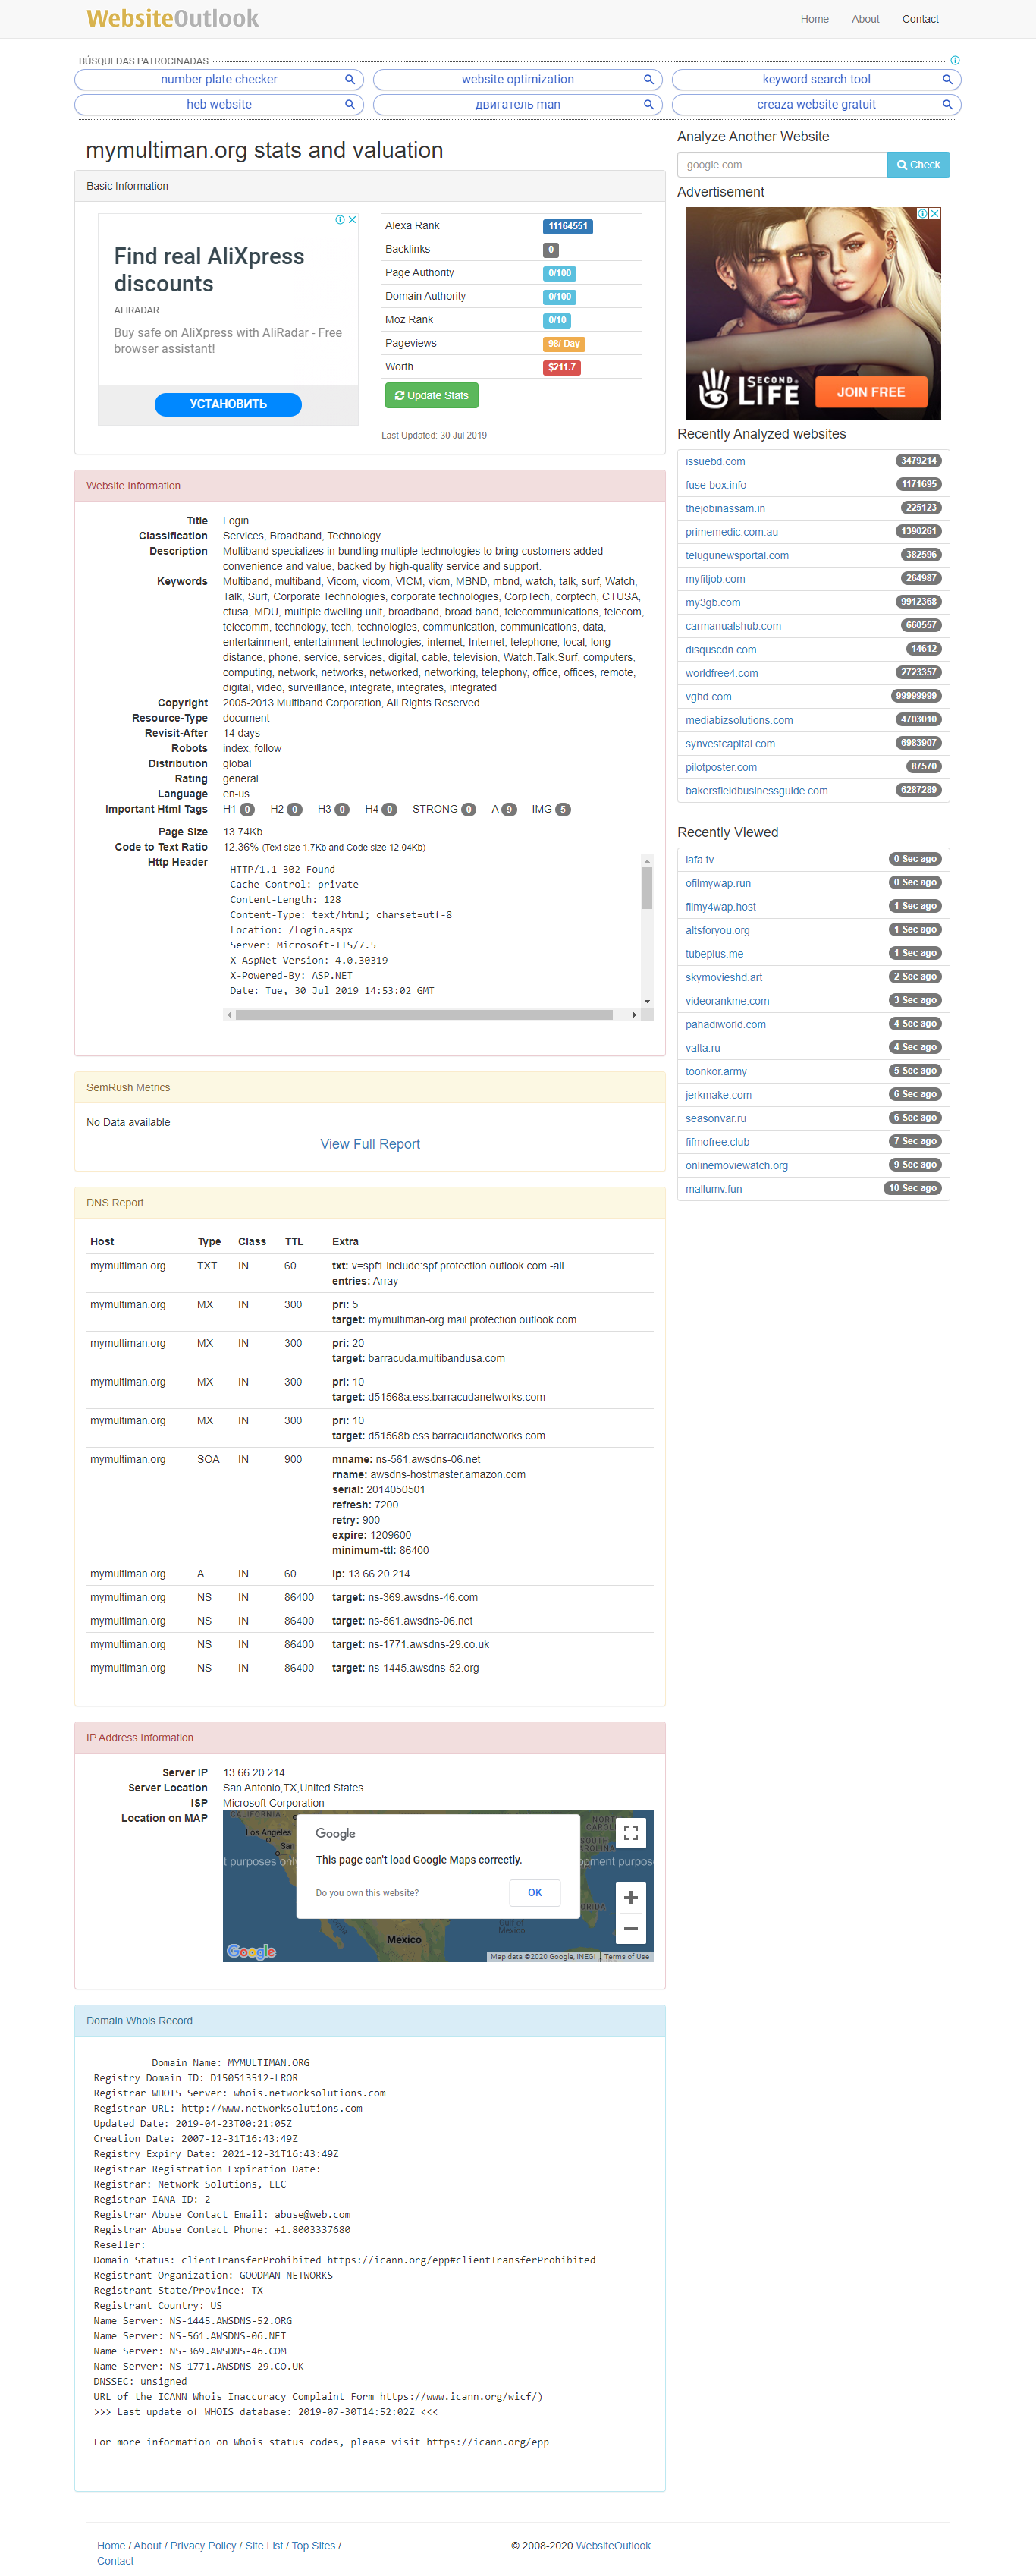
Task: Click 'Do you own this website?' link
Action: coord(367,1893)
